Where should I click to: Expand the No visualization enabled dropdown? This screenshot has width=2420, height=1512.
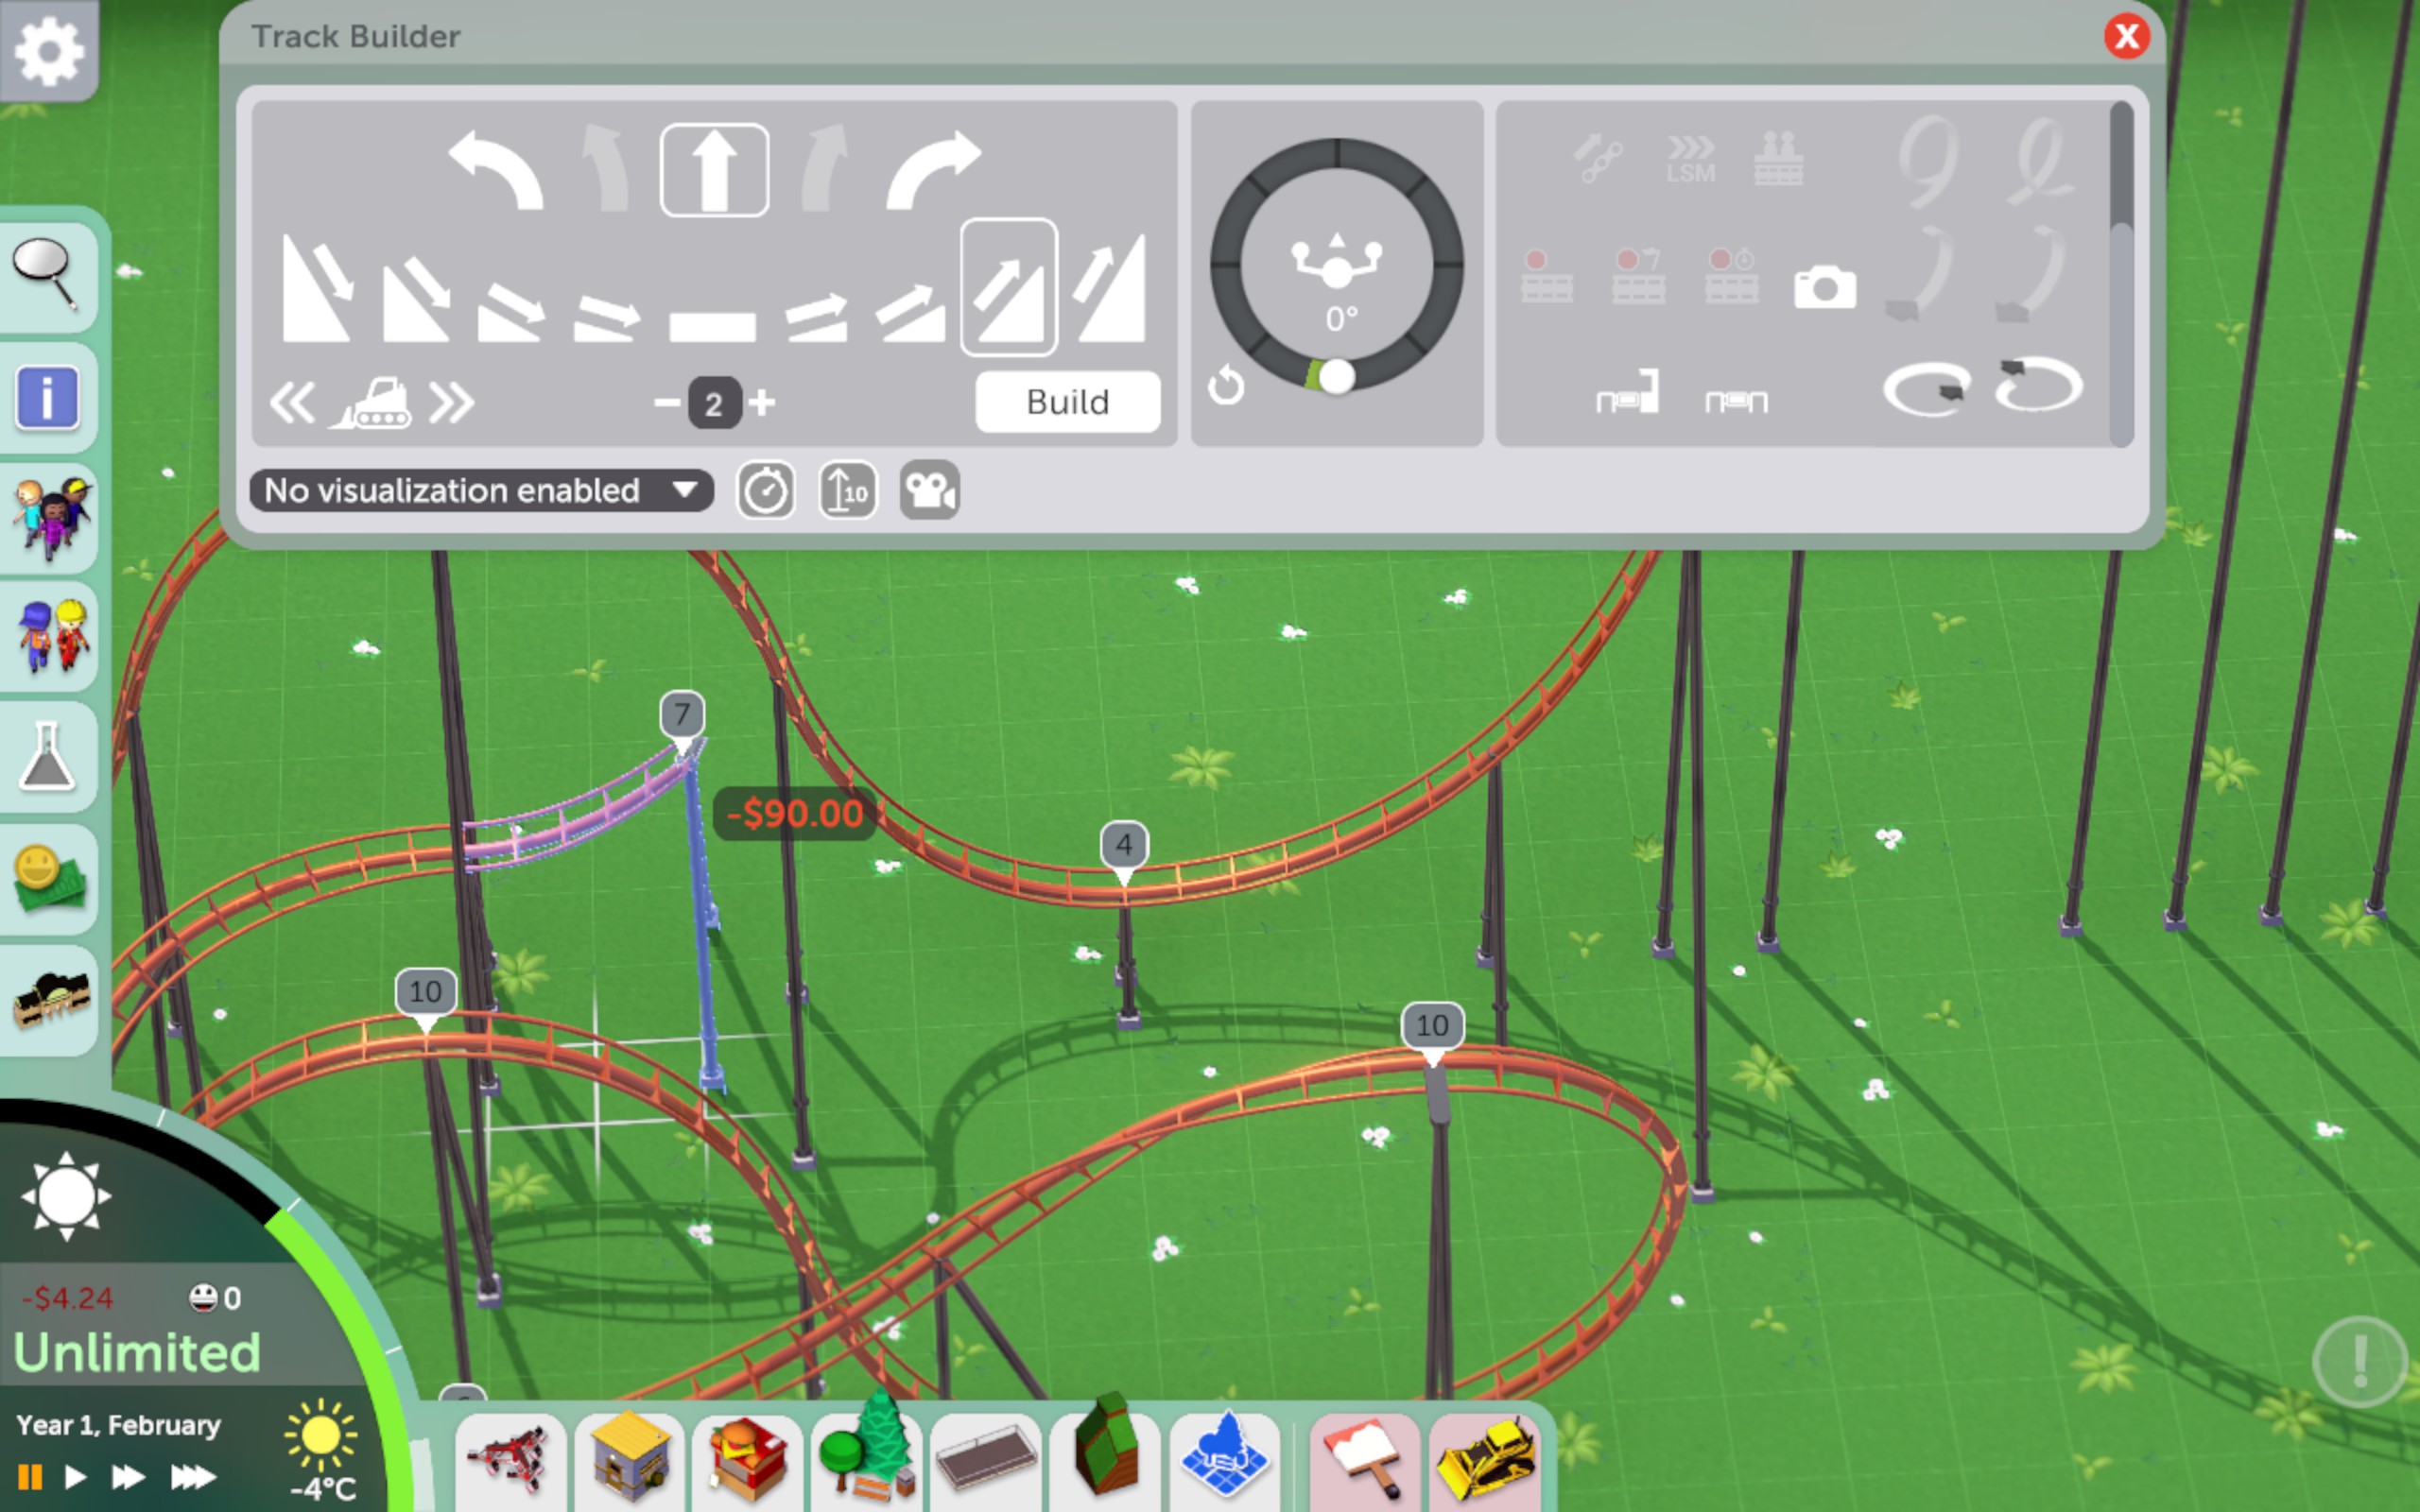coord(481,491)
